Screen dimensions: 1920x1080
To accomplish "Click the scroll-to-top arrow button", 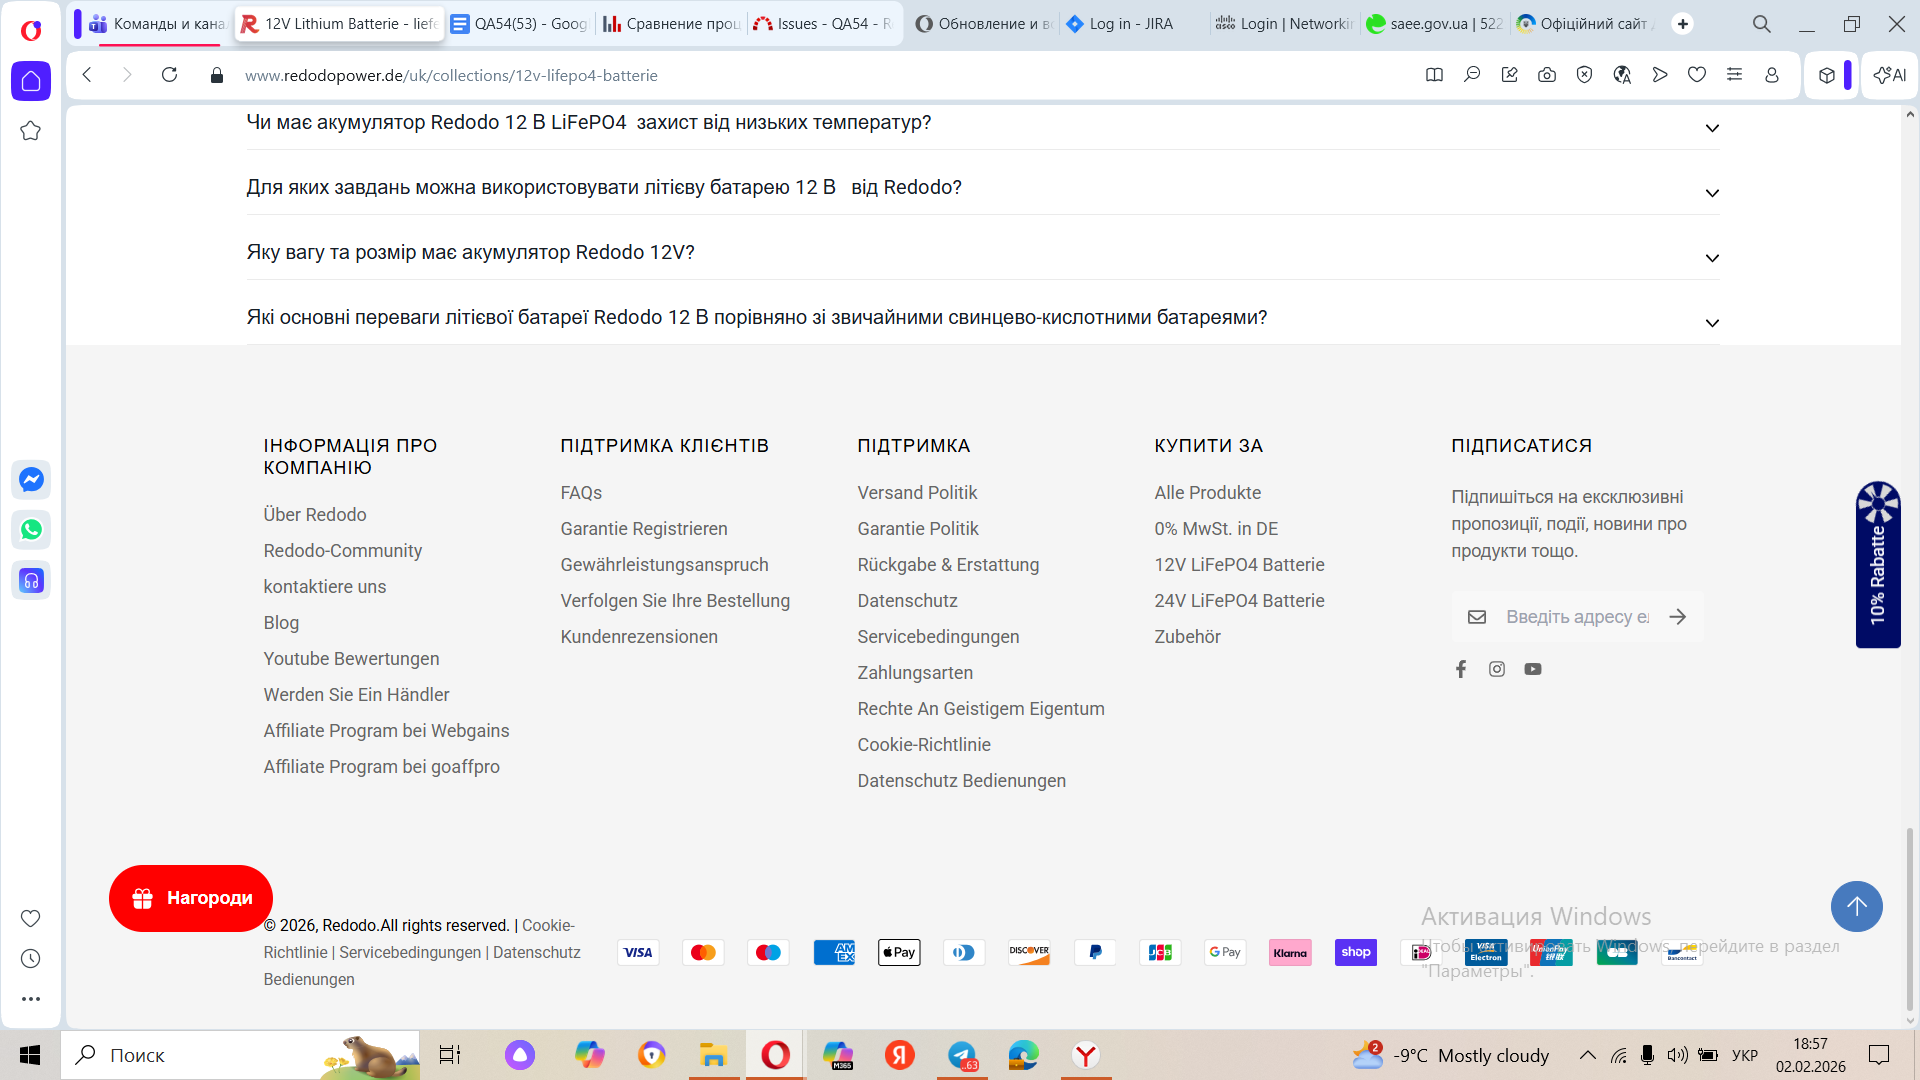I will pyautogui.click(x=1856, y=906).
